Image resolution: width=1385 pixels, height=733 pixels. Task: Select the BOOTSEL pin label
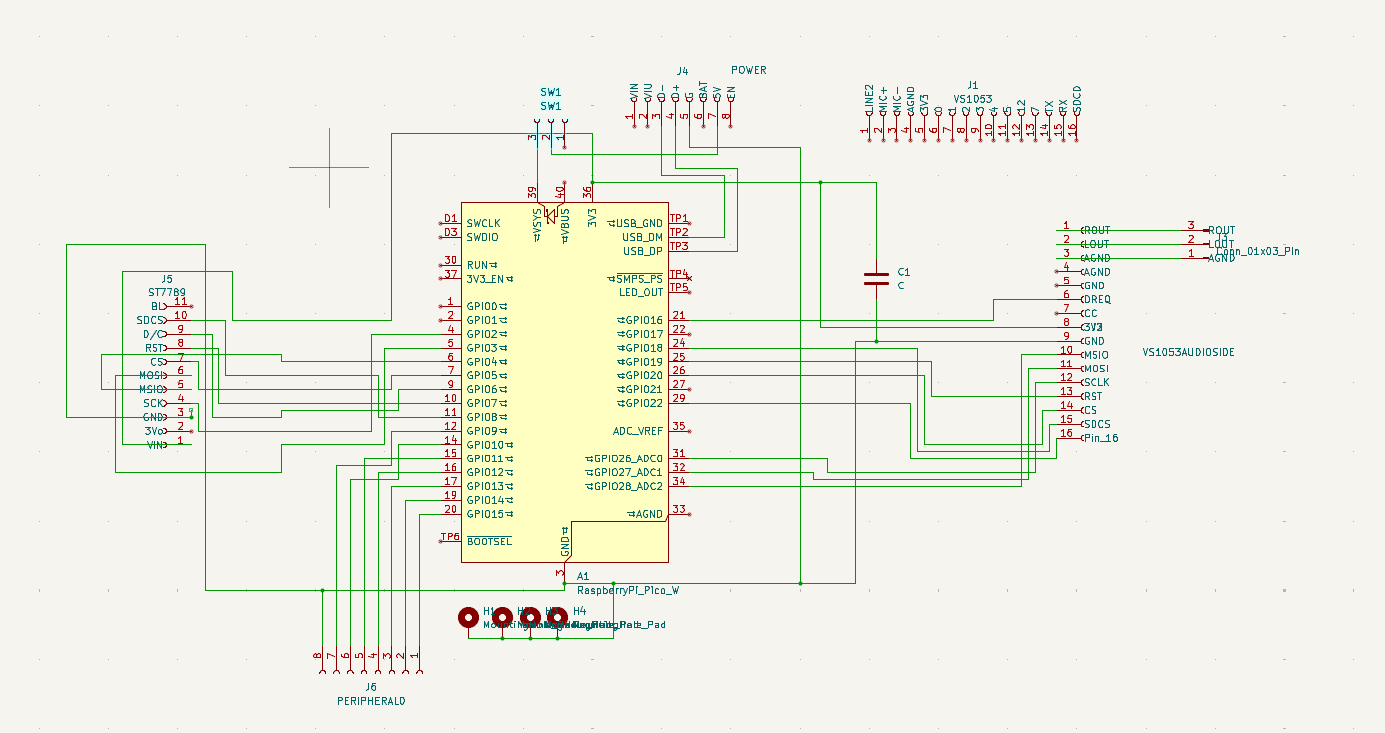pyautogui.click(x=489, y=542)
